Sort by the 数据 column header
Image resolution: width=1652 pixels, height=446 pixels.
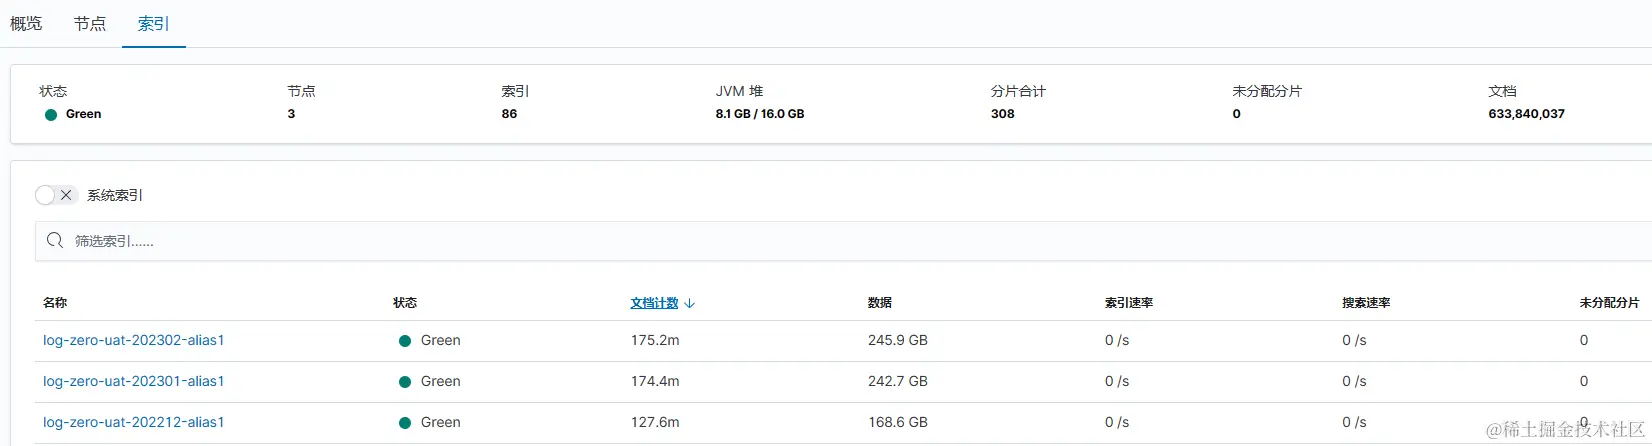pyautogui.click(x=880, y=303)
